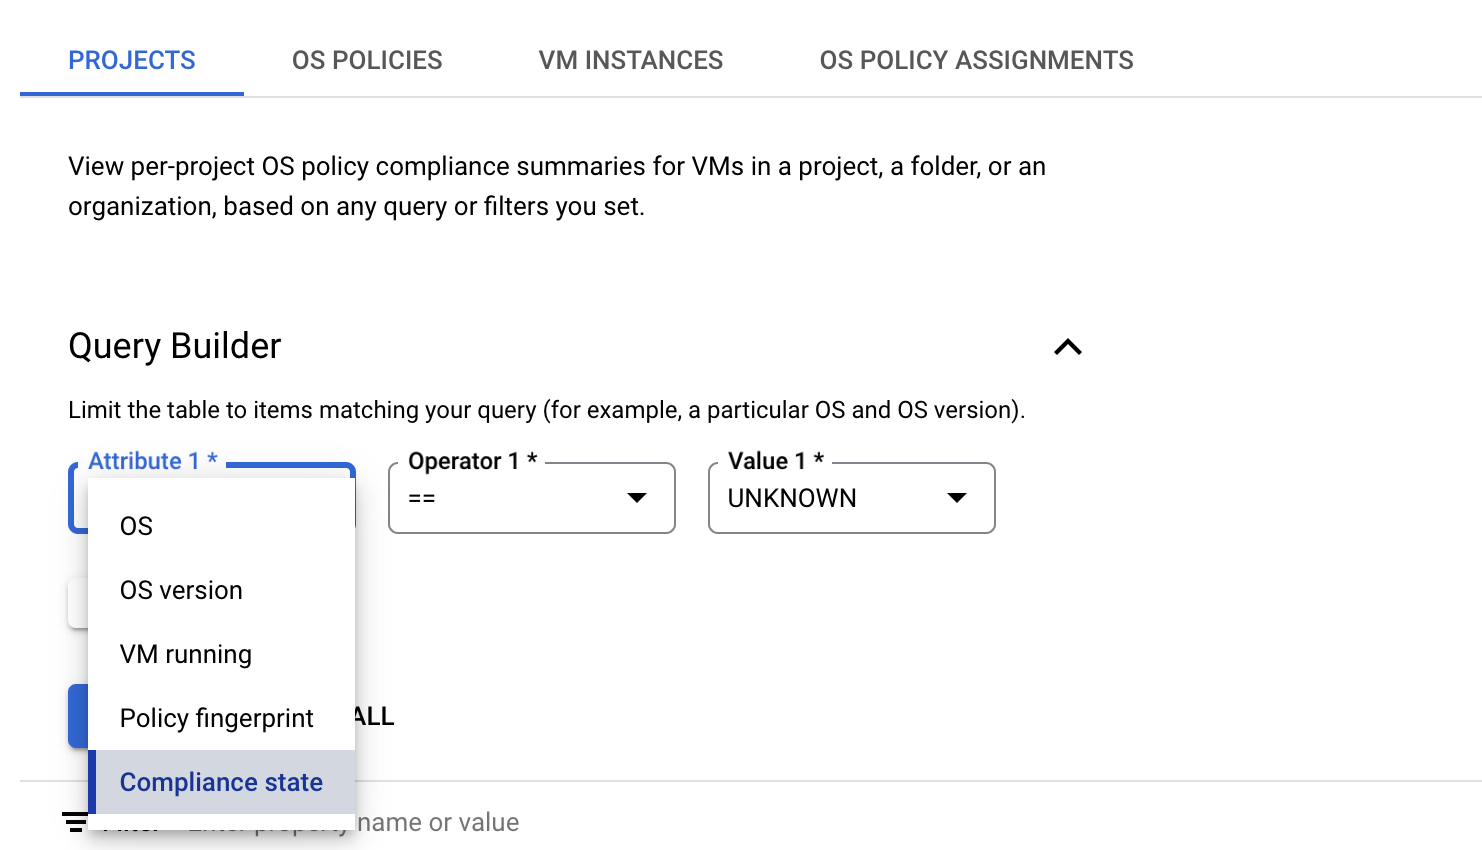Click the collapse chevron next to Query Builder
Image resolution: width=1482 pixels, height=850 pixels.
tap(1067, 347)
